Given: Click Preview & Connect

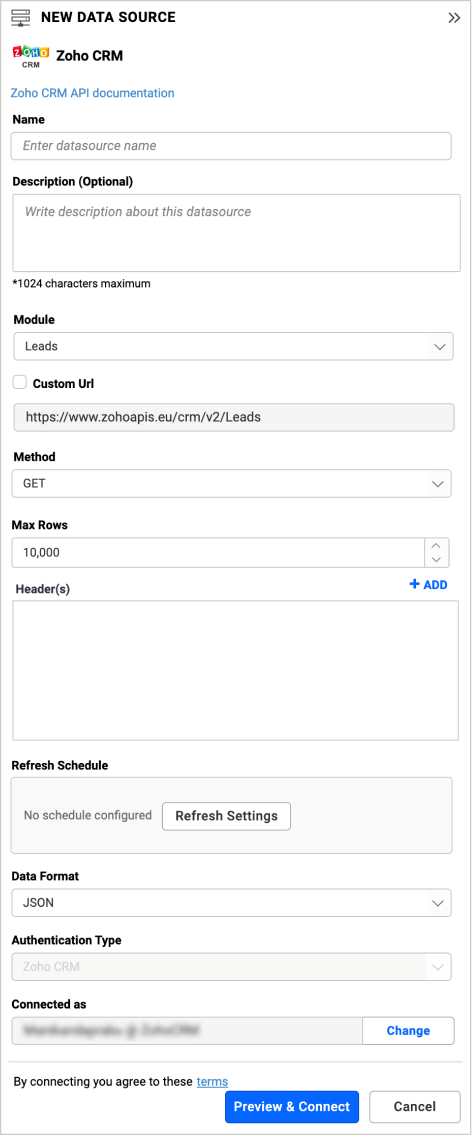Looking at the screenshot, I should pos(291,1106).
